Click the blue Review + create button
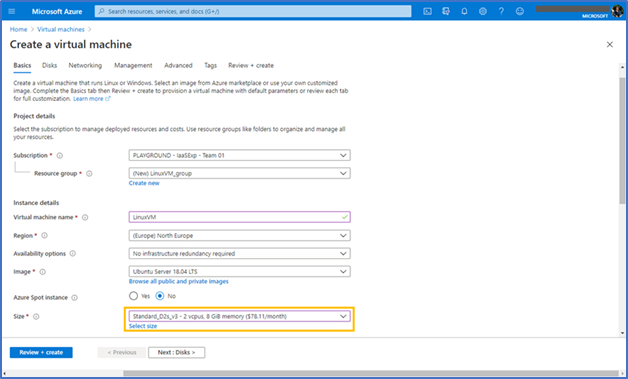The height and width of the screenshot is (379, 628). point(41,353)
